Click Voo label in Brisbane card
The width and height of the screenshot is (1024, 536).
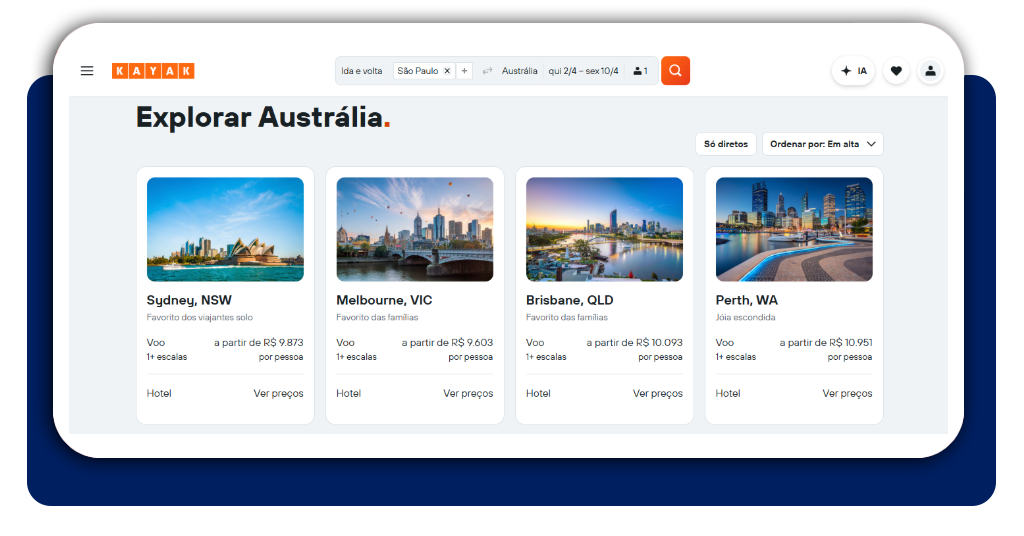(x=535, y=343)
